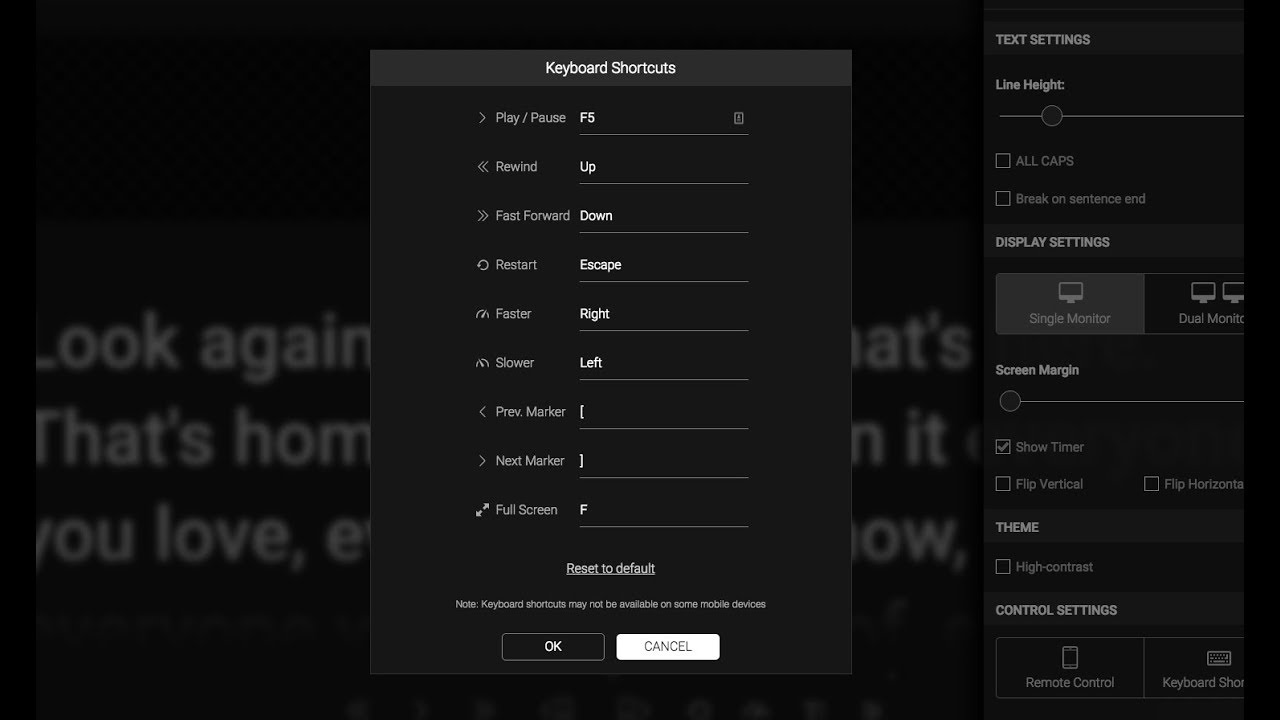Click the Reset to default link
1280x720 pixels.
click(x=610, y=567)
